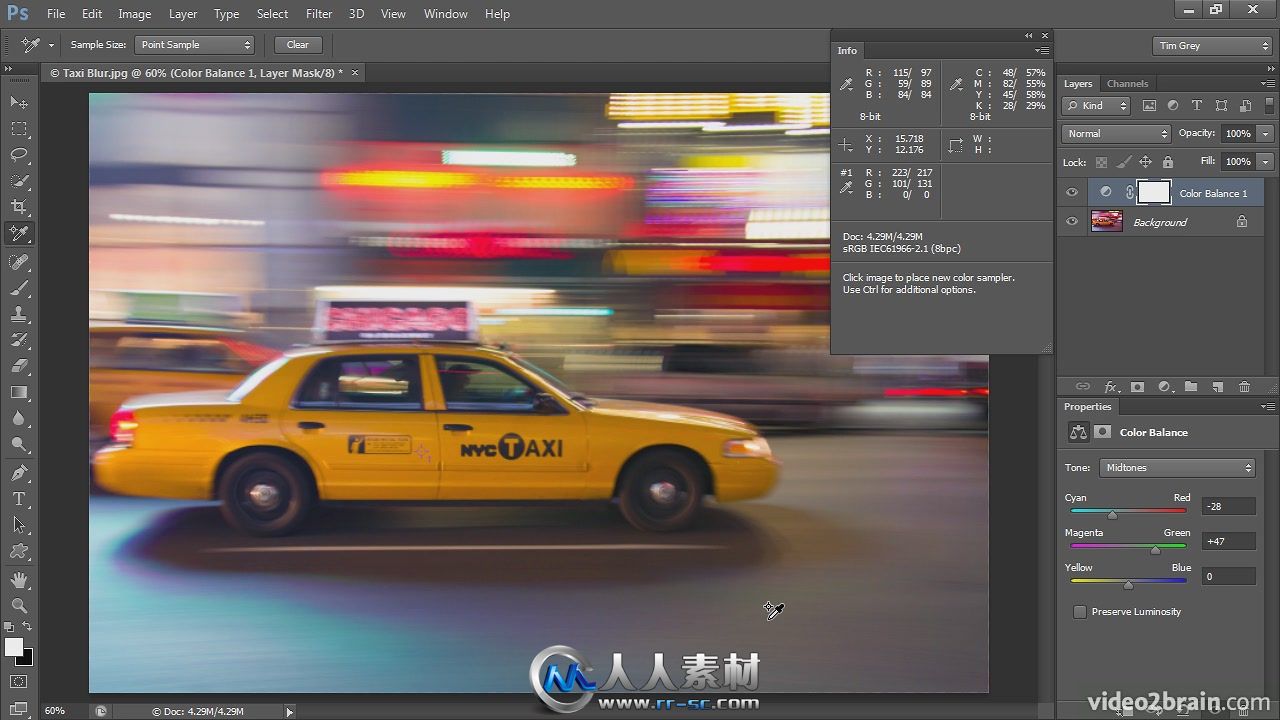This screenshot has width=1280, height=720.
Task: Click the Magenta-Green slider handle
Action: 1155,549
